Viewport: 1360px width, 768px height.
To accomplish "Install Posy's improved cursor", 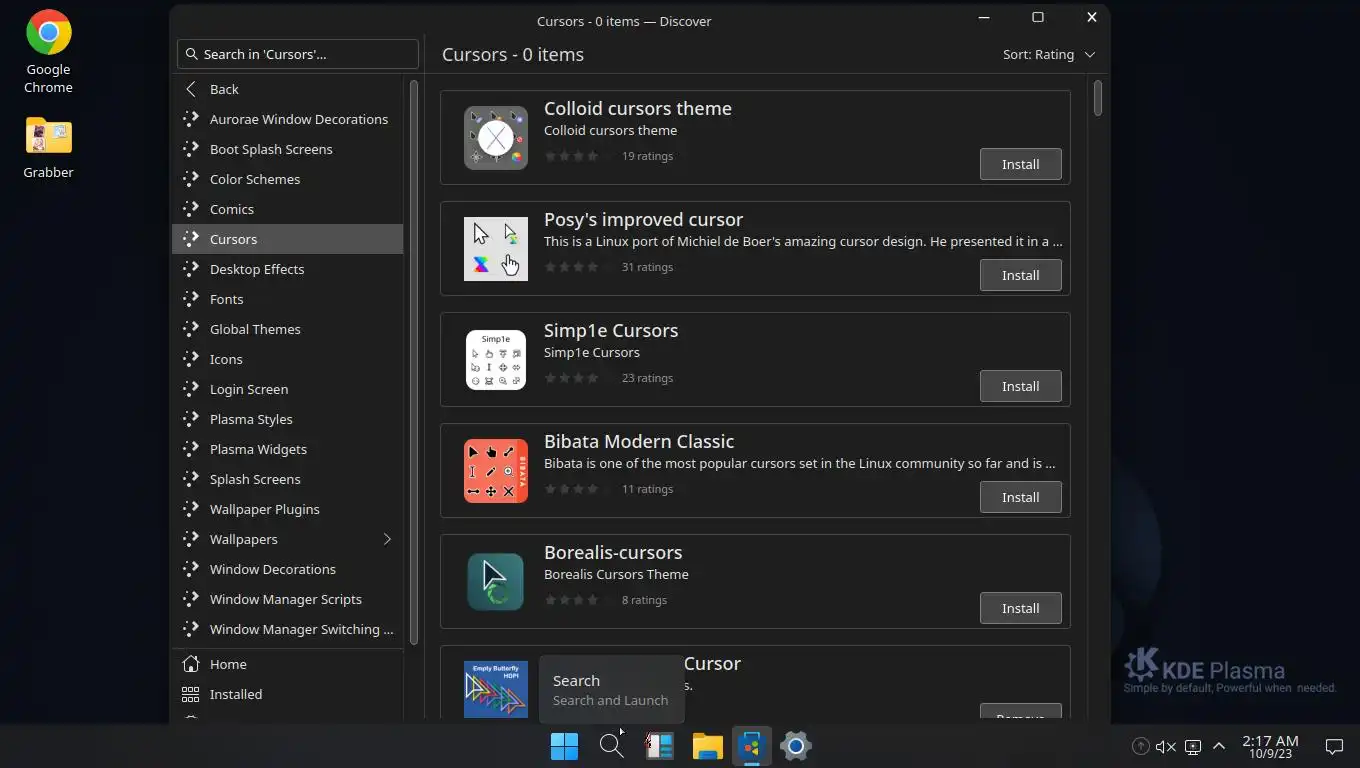I will click(x=1020, y=275).
